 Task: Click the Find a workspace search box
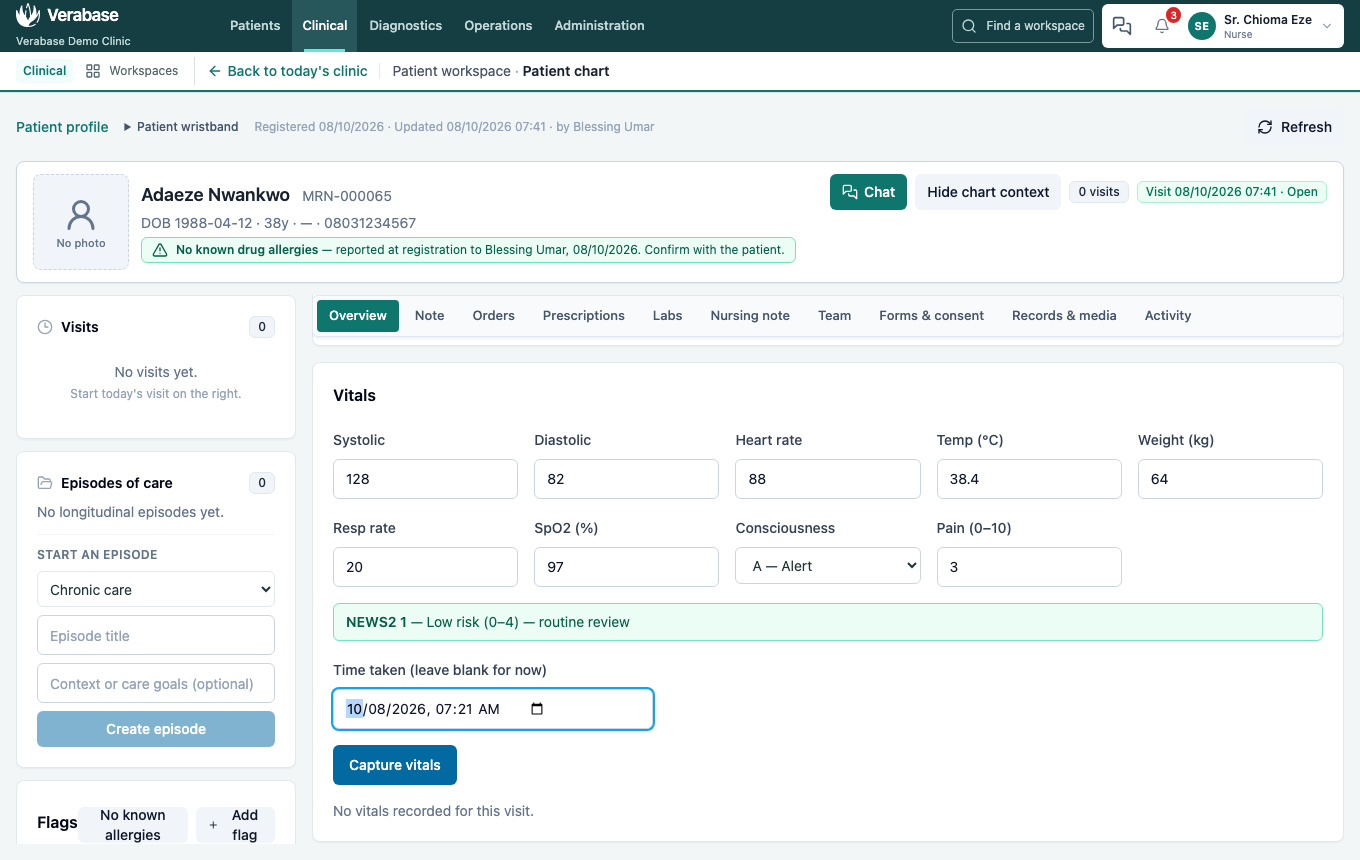1023,26
